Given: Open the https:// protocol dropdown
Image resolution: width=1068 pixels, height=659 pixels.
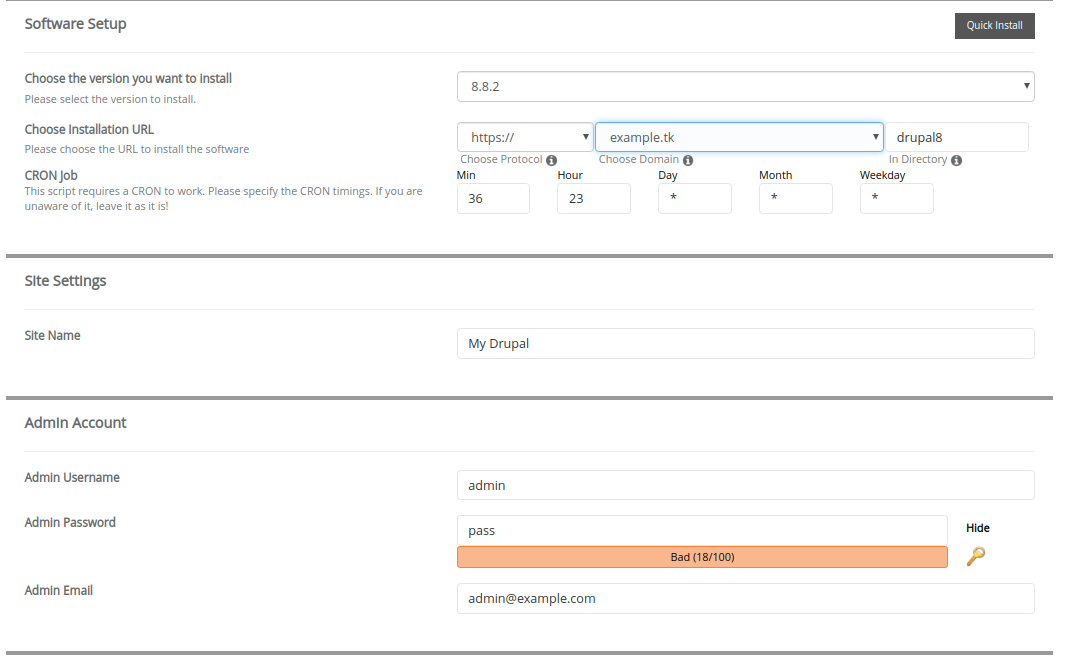Looking at the screenshot, I should point(524,137).
